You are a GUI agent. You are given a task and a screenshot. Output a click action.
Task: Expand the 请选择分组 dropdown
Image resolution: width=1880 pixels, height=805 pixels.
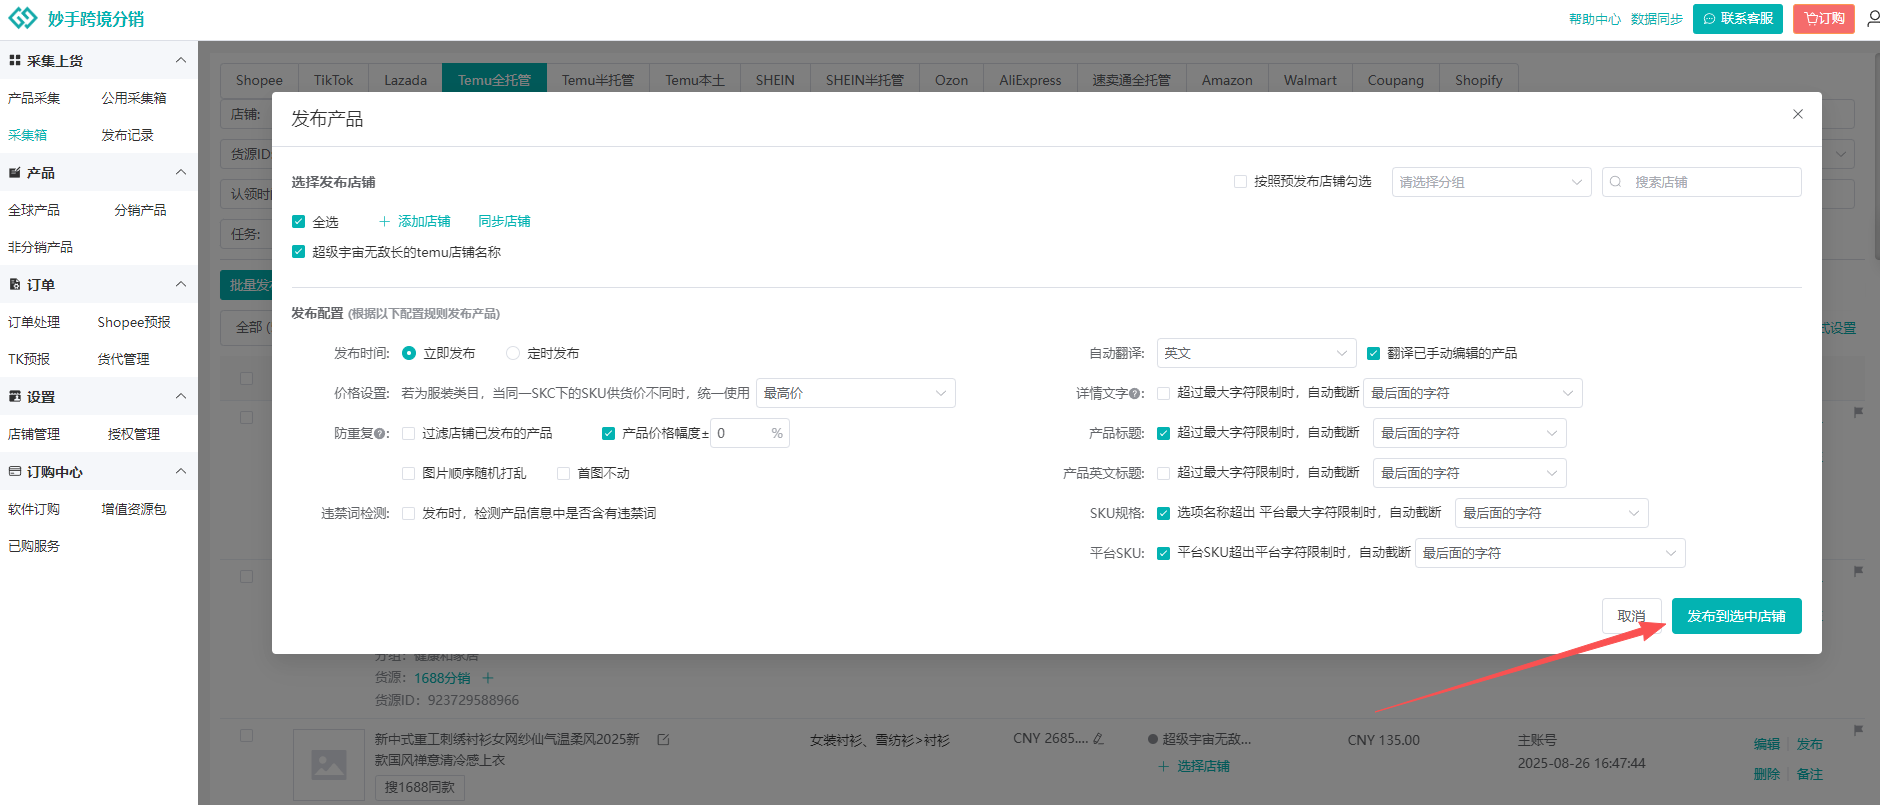pos(1490,182)
